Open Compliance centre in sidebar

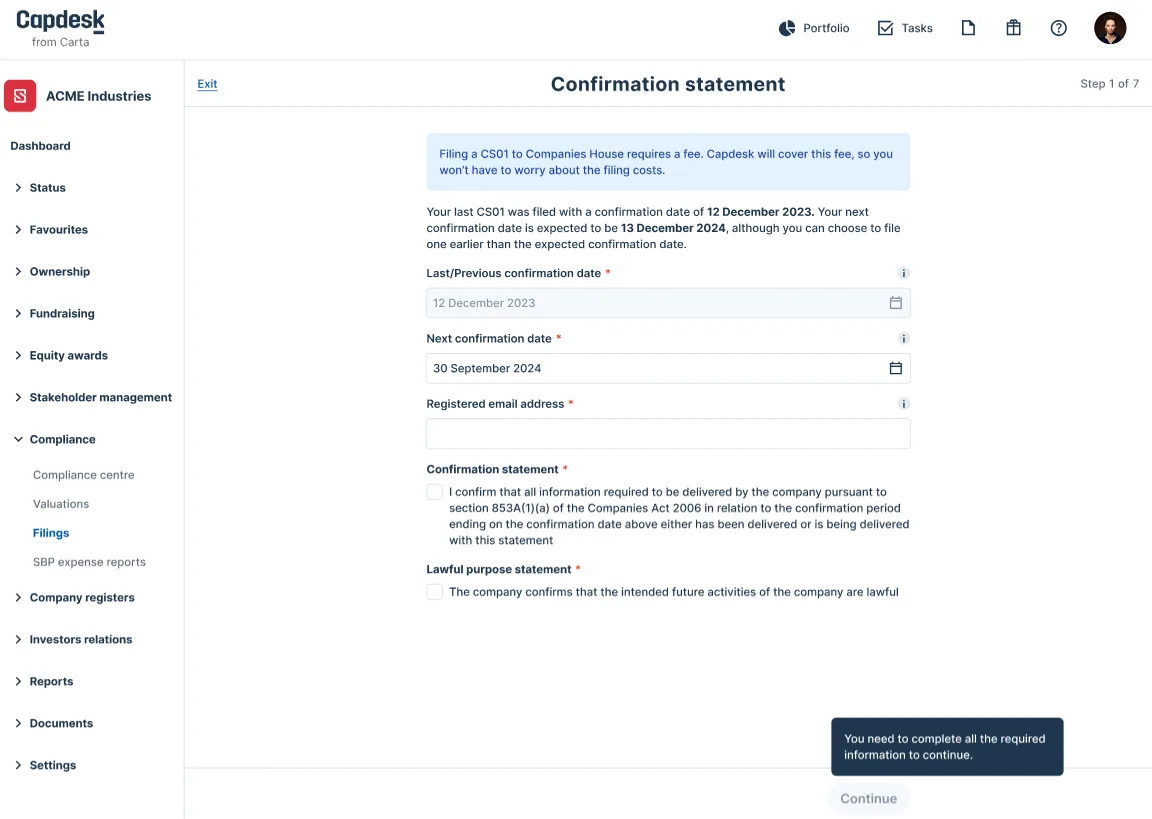pyautogui.click(x=84, y=475)
